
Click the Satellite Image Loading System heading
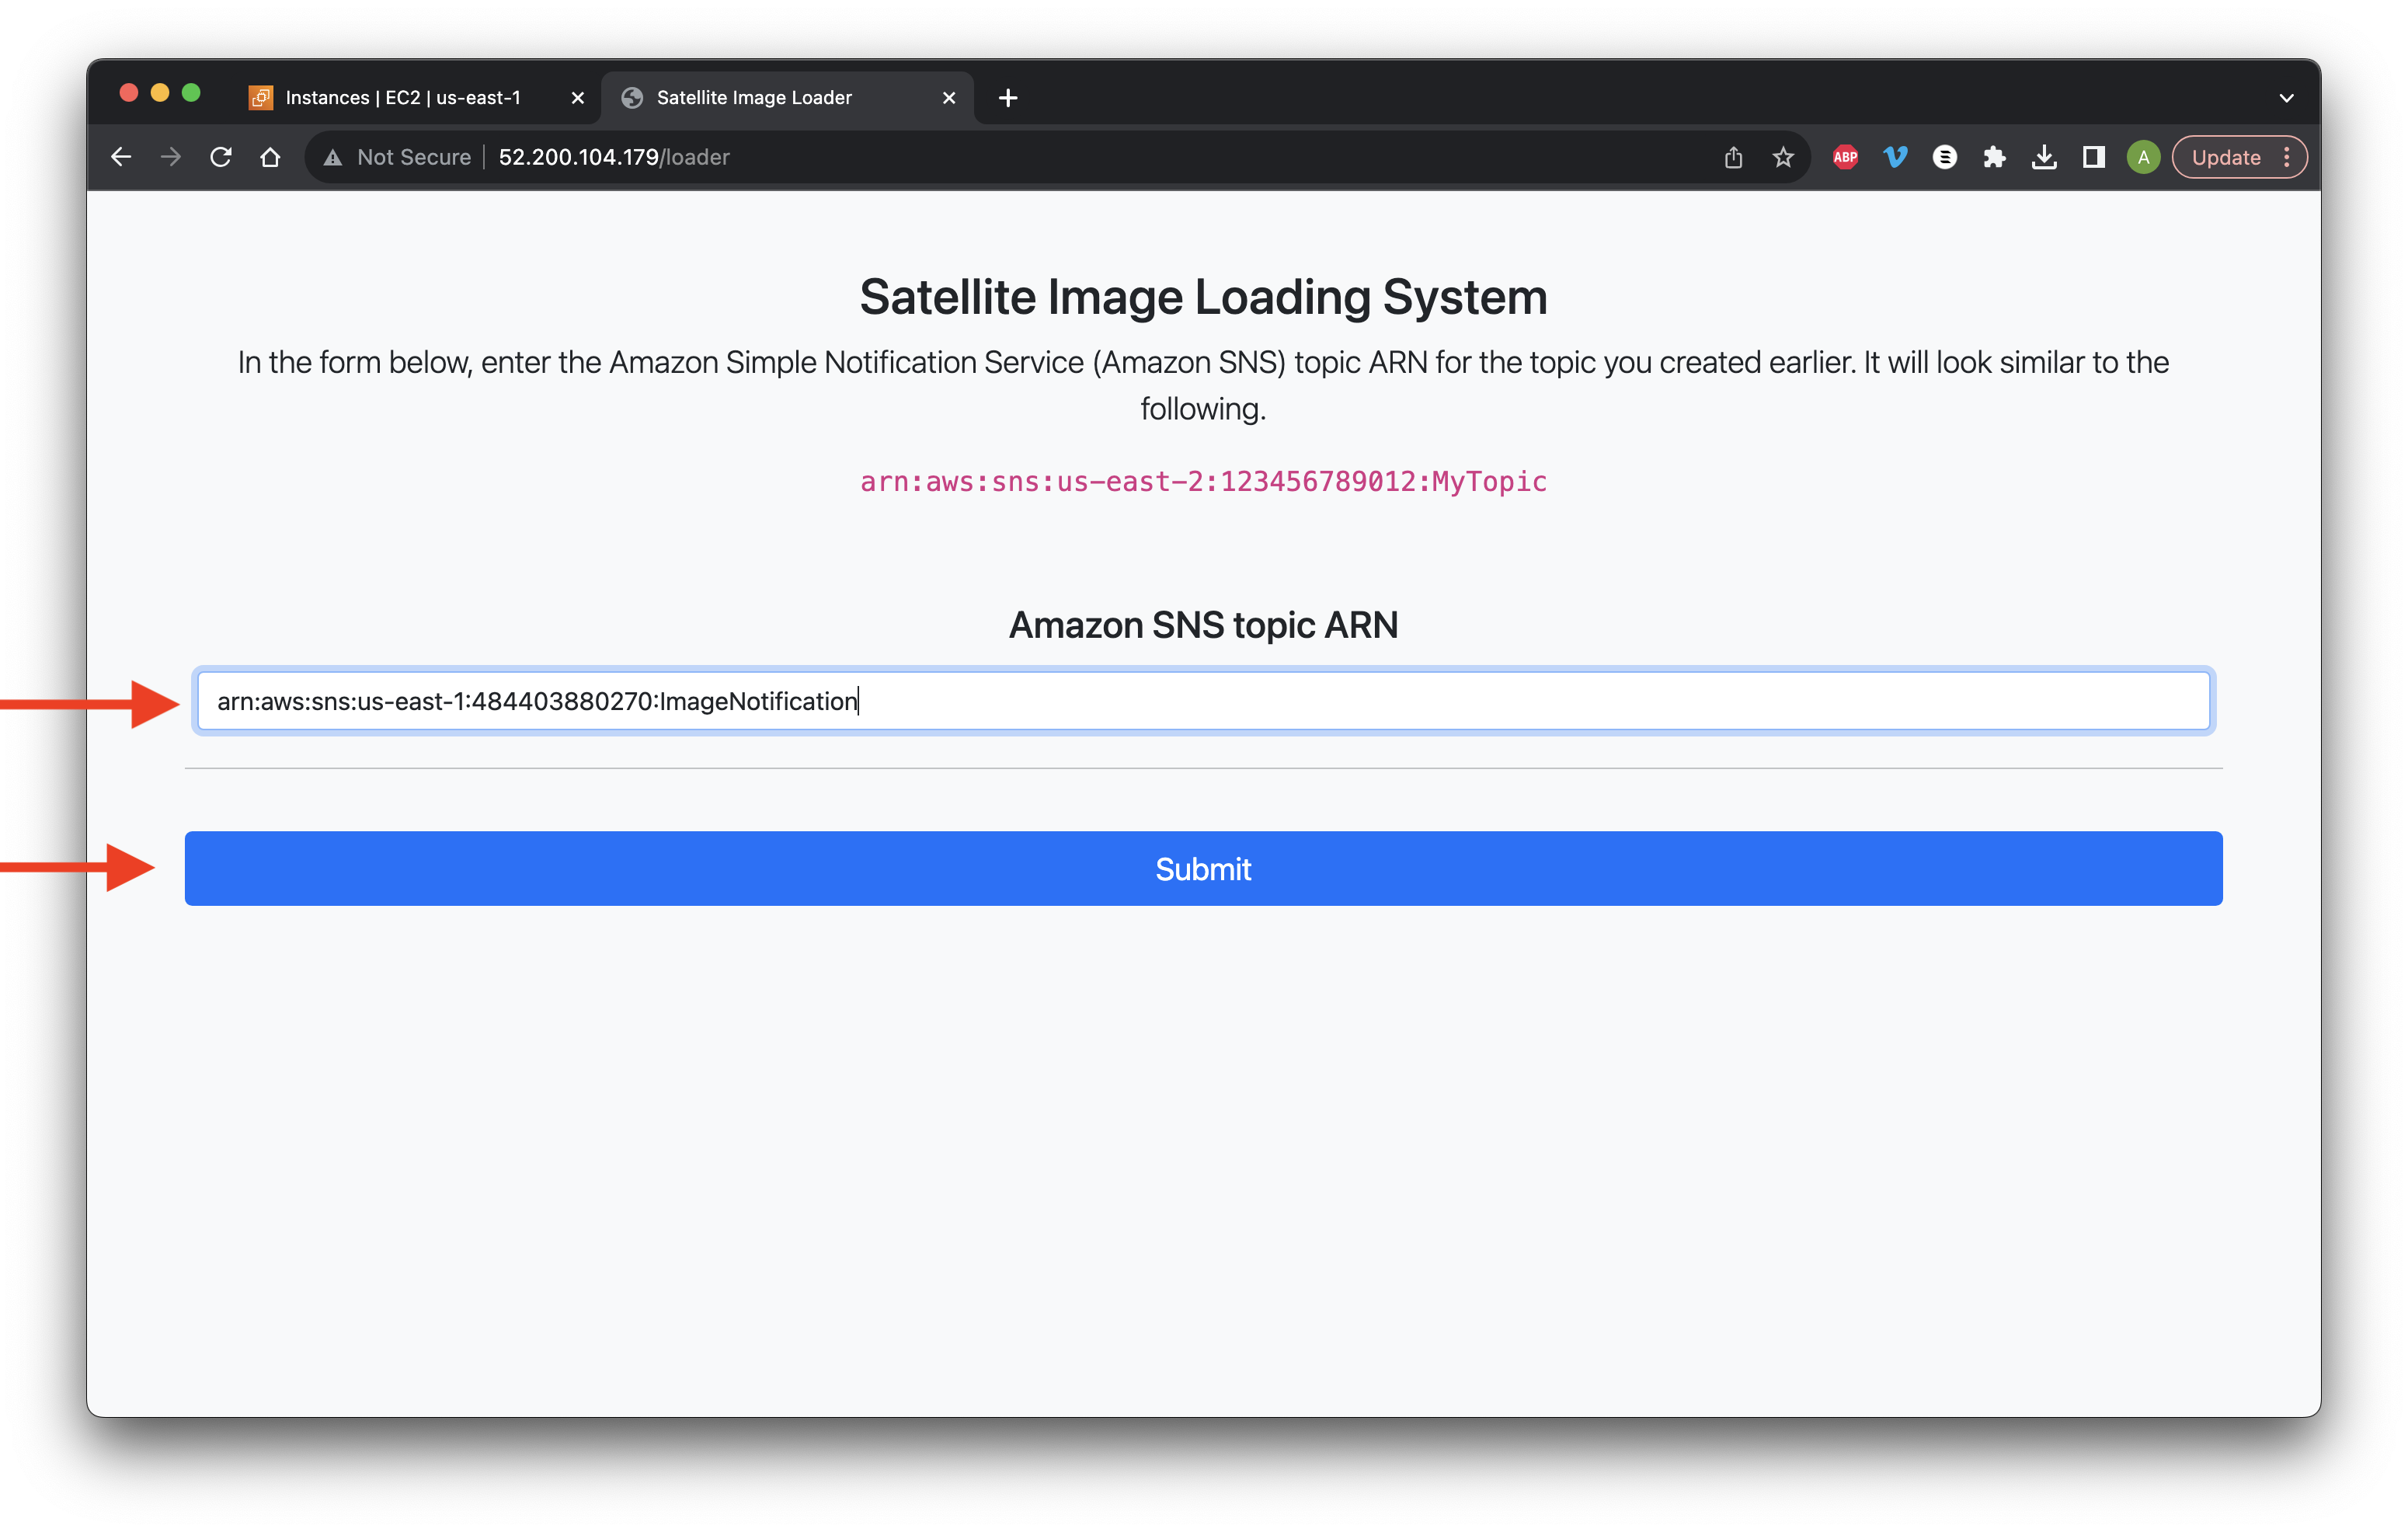[1203, 297]
